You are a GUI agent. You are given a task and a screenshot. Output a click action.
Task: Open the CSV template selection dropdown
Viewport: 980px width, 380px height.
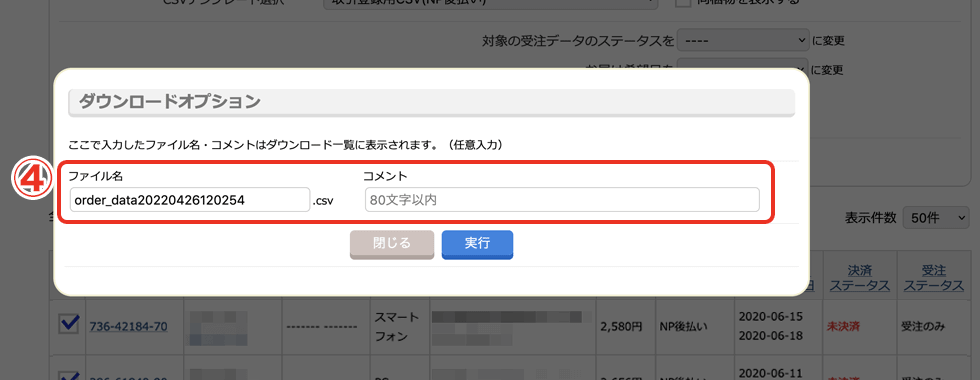click(x=491, y=3)
